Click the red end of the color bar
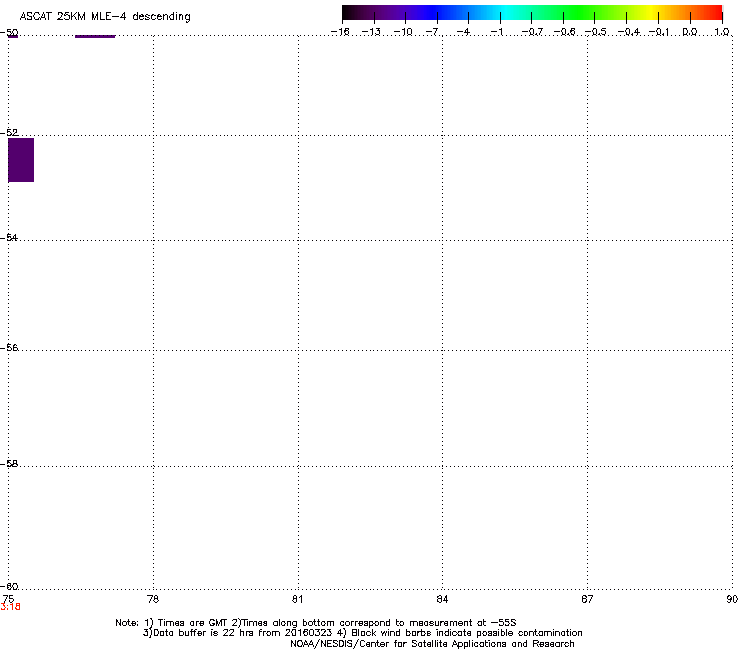The image size is (740, 650). tap(713, 12)
